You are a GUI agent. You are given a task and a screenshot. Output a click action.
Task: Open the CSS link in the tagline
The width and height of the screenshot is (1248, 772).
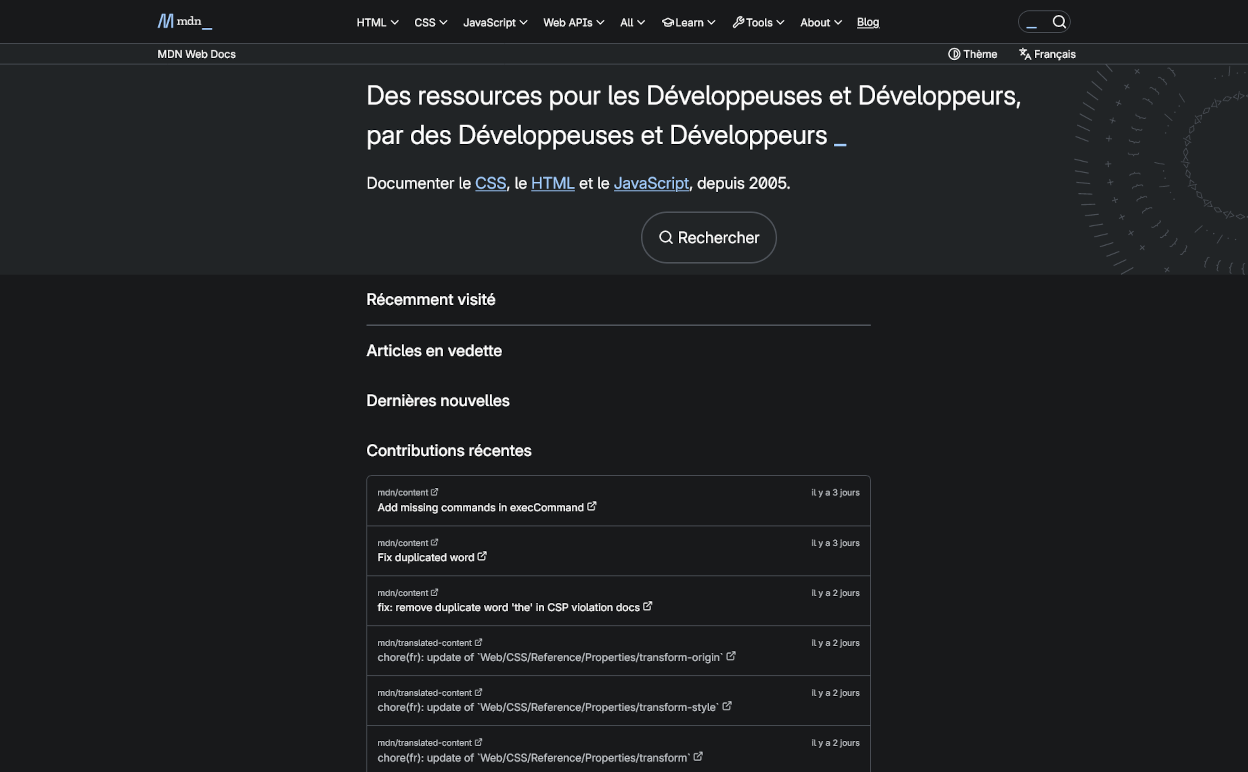point(490,183)
